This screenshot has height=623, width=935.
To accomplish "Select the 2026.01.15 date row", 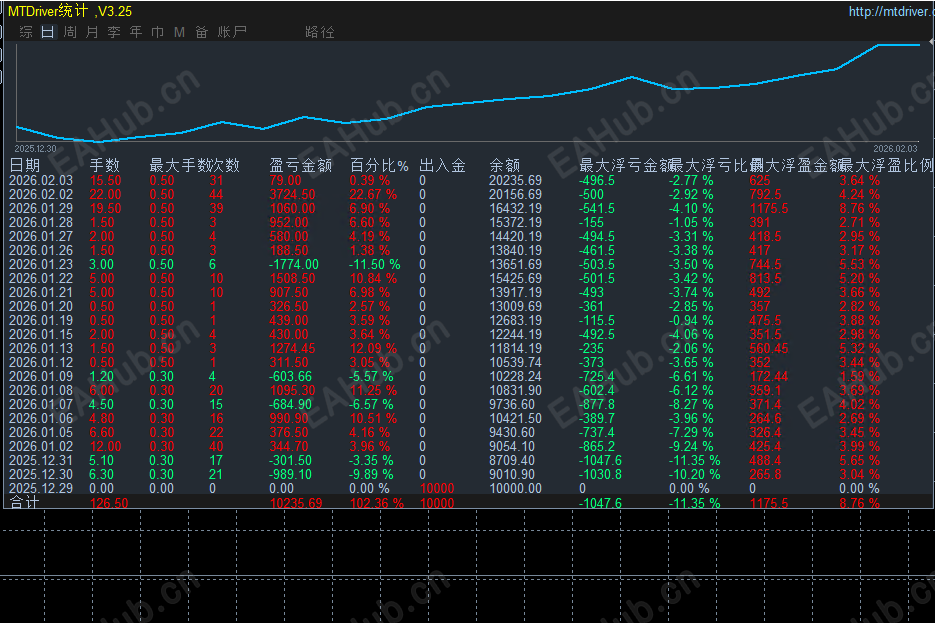I will 41,334.
